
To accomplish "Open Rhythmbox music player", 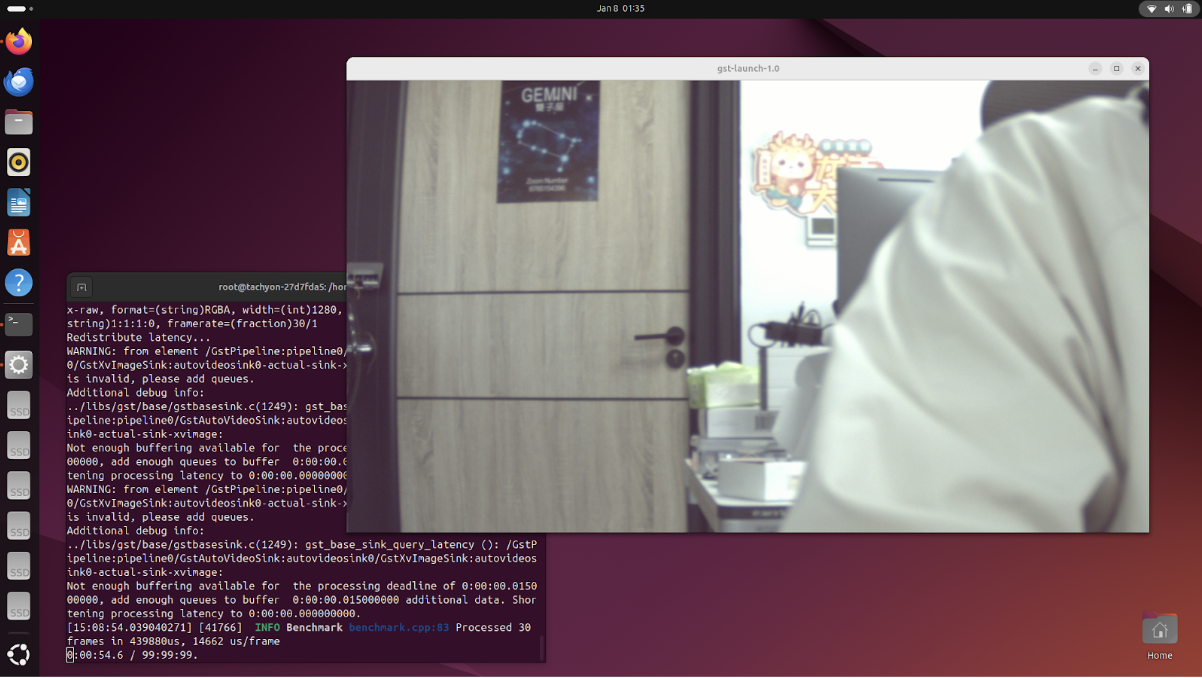I will click(19, 162).
